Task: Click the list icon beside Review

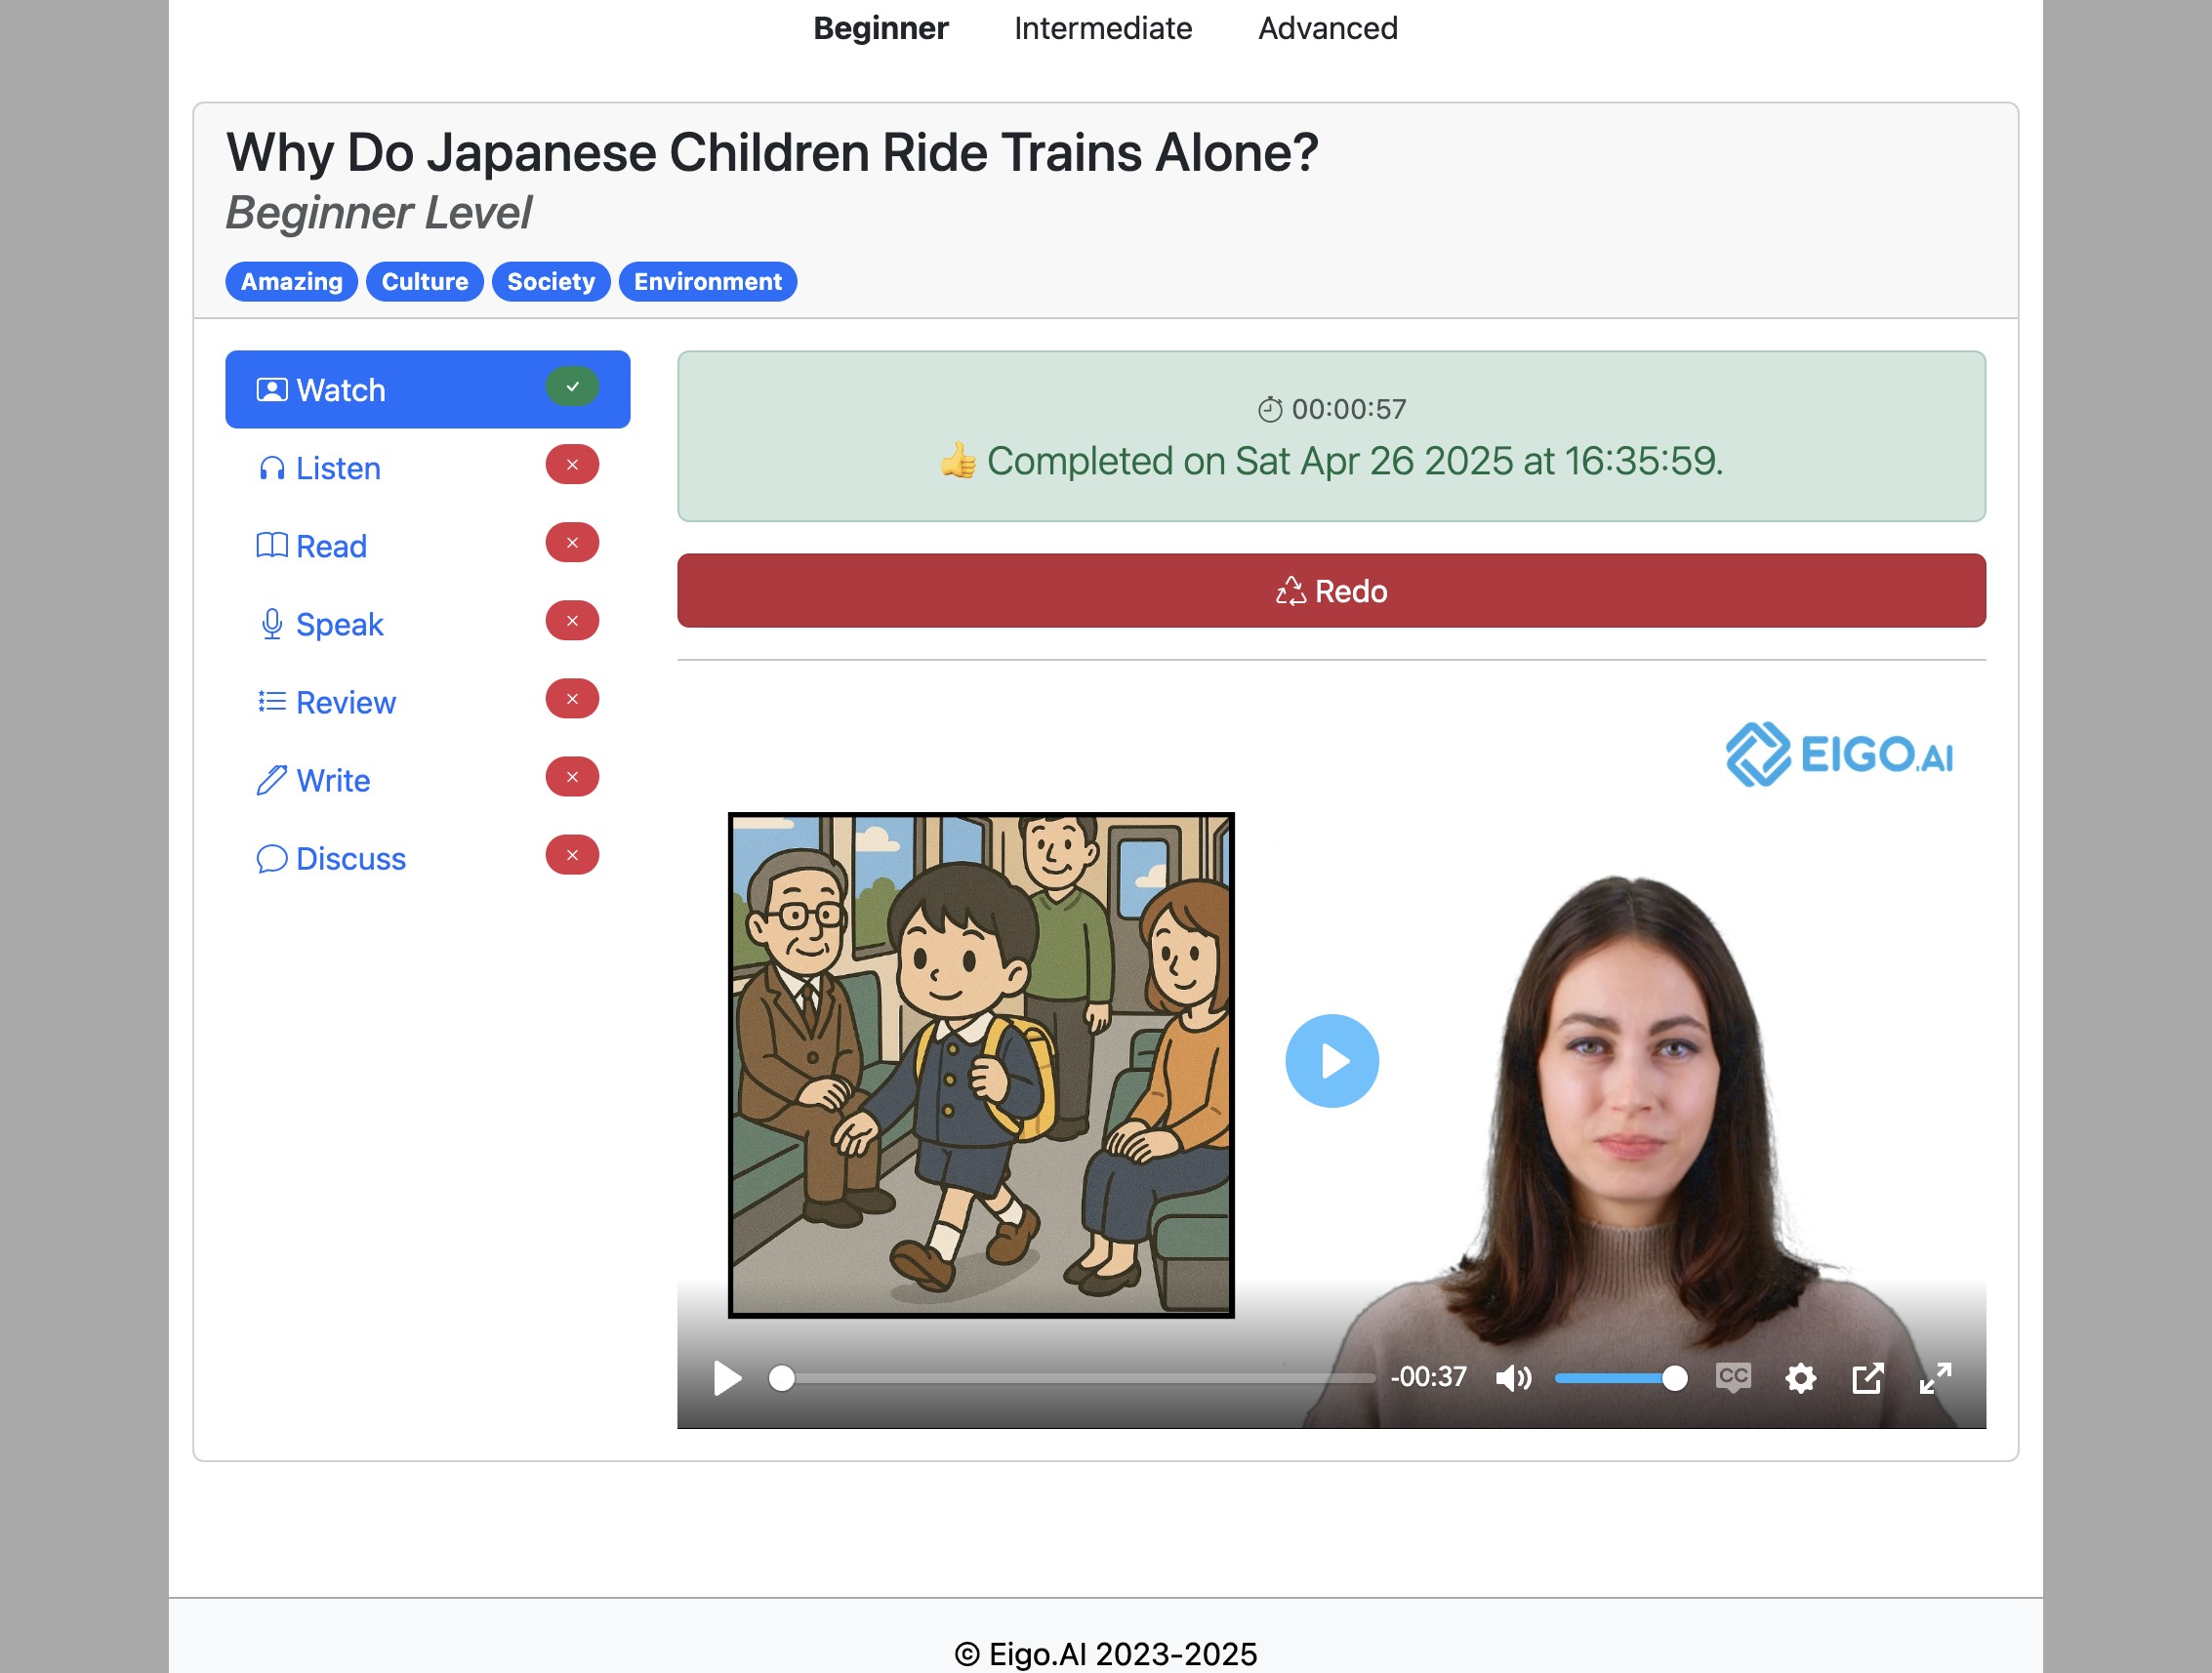Action: pyautogui.click(x=272, y=701)
